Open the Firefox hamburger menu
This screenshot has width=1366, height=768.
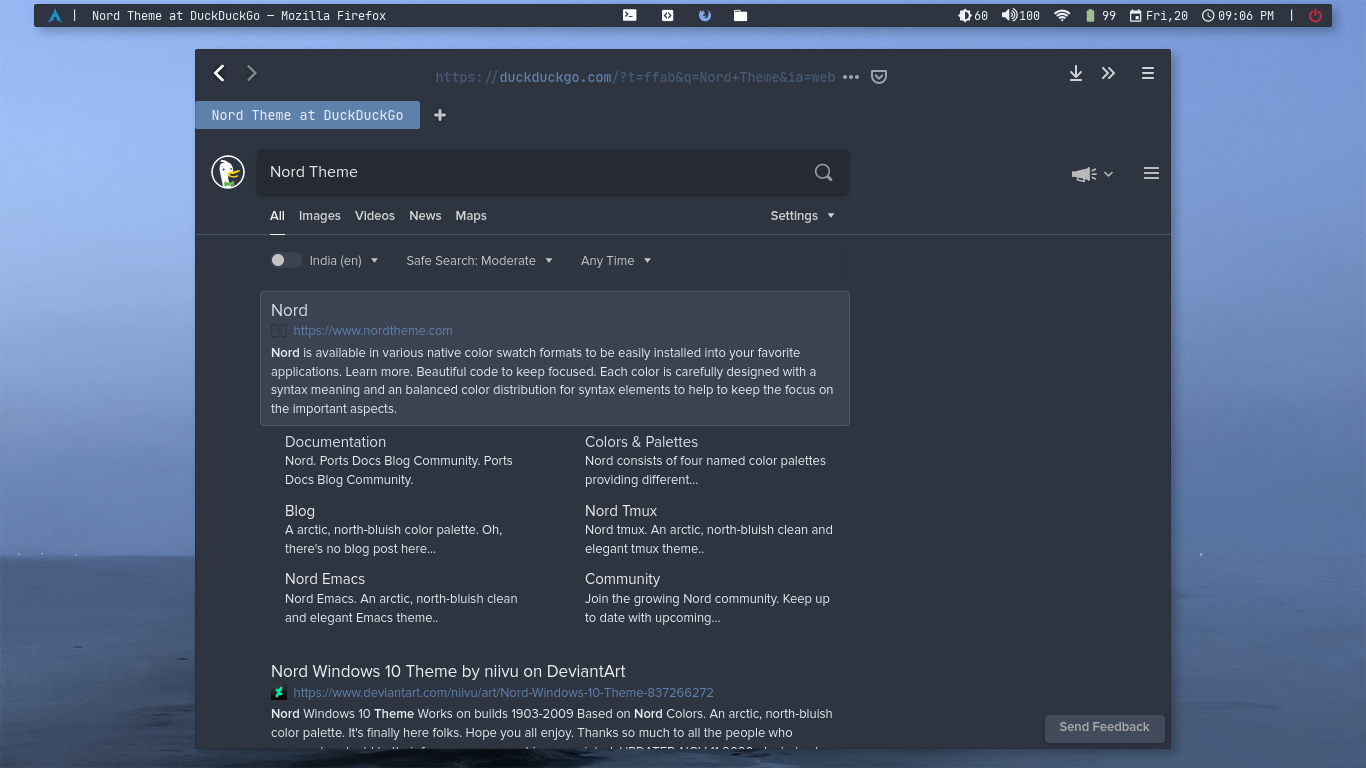(1148, 73)
